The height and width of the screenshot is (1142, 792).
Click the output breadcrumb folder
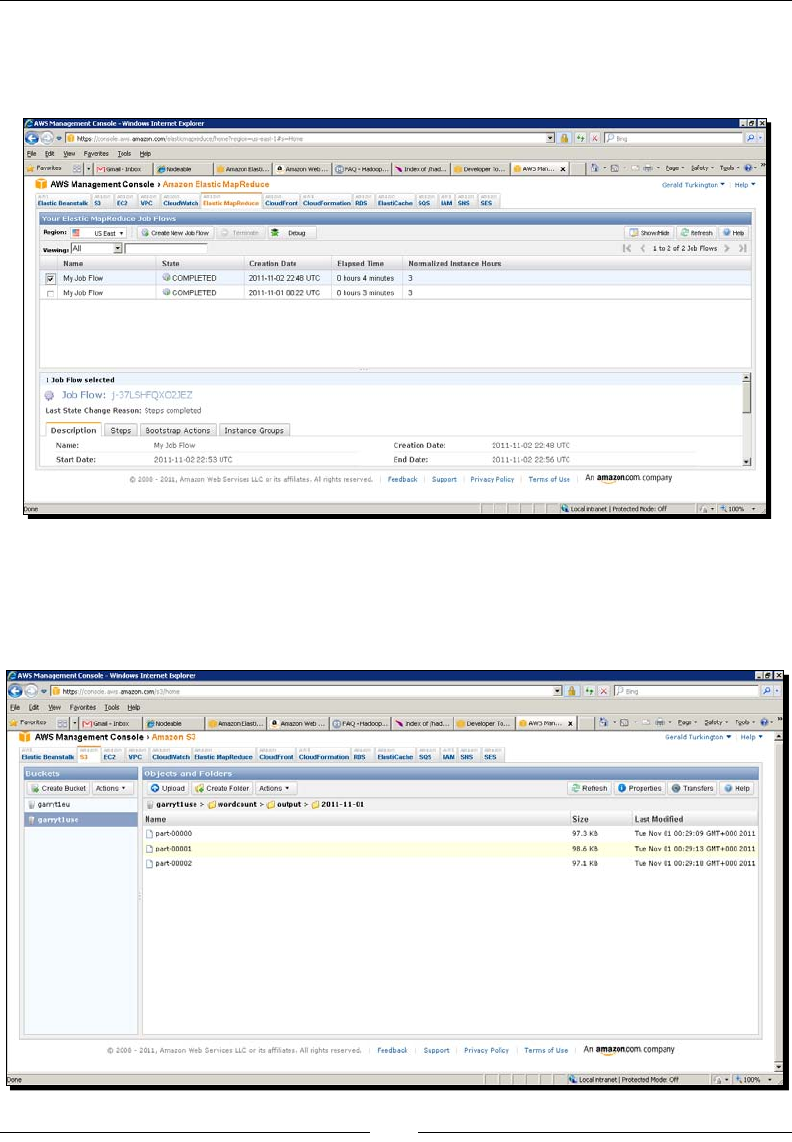pos(289,805)
